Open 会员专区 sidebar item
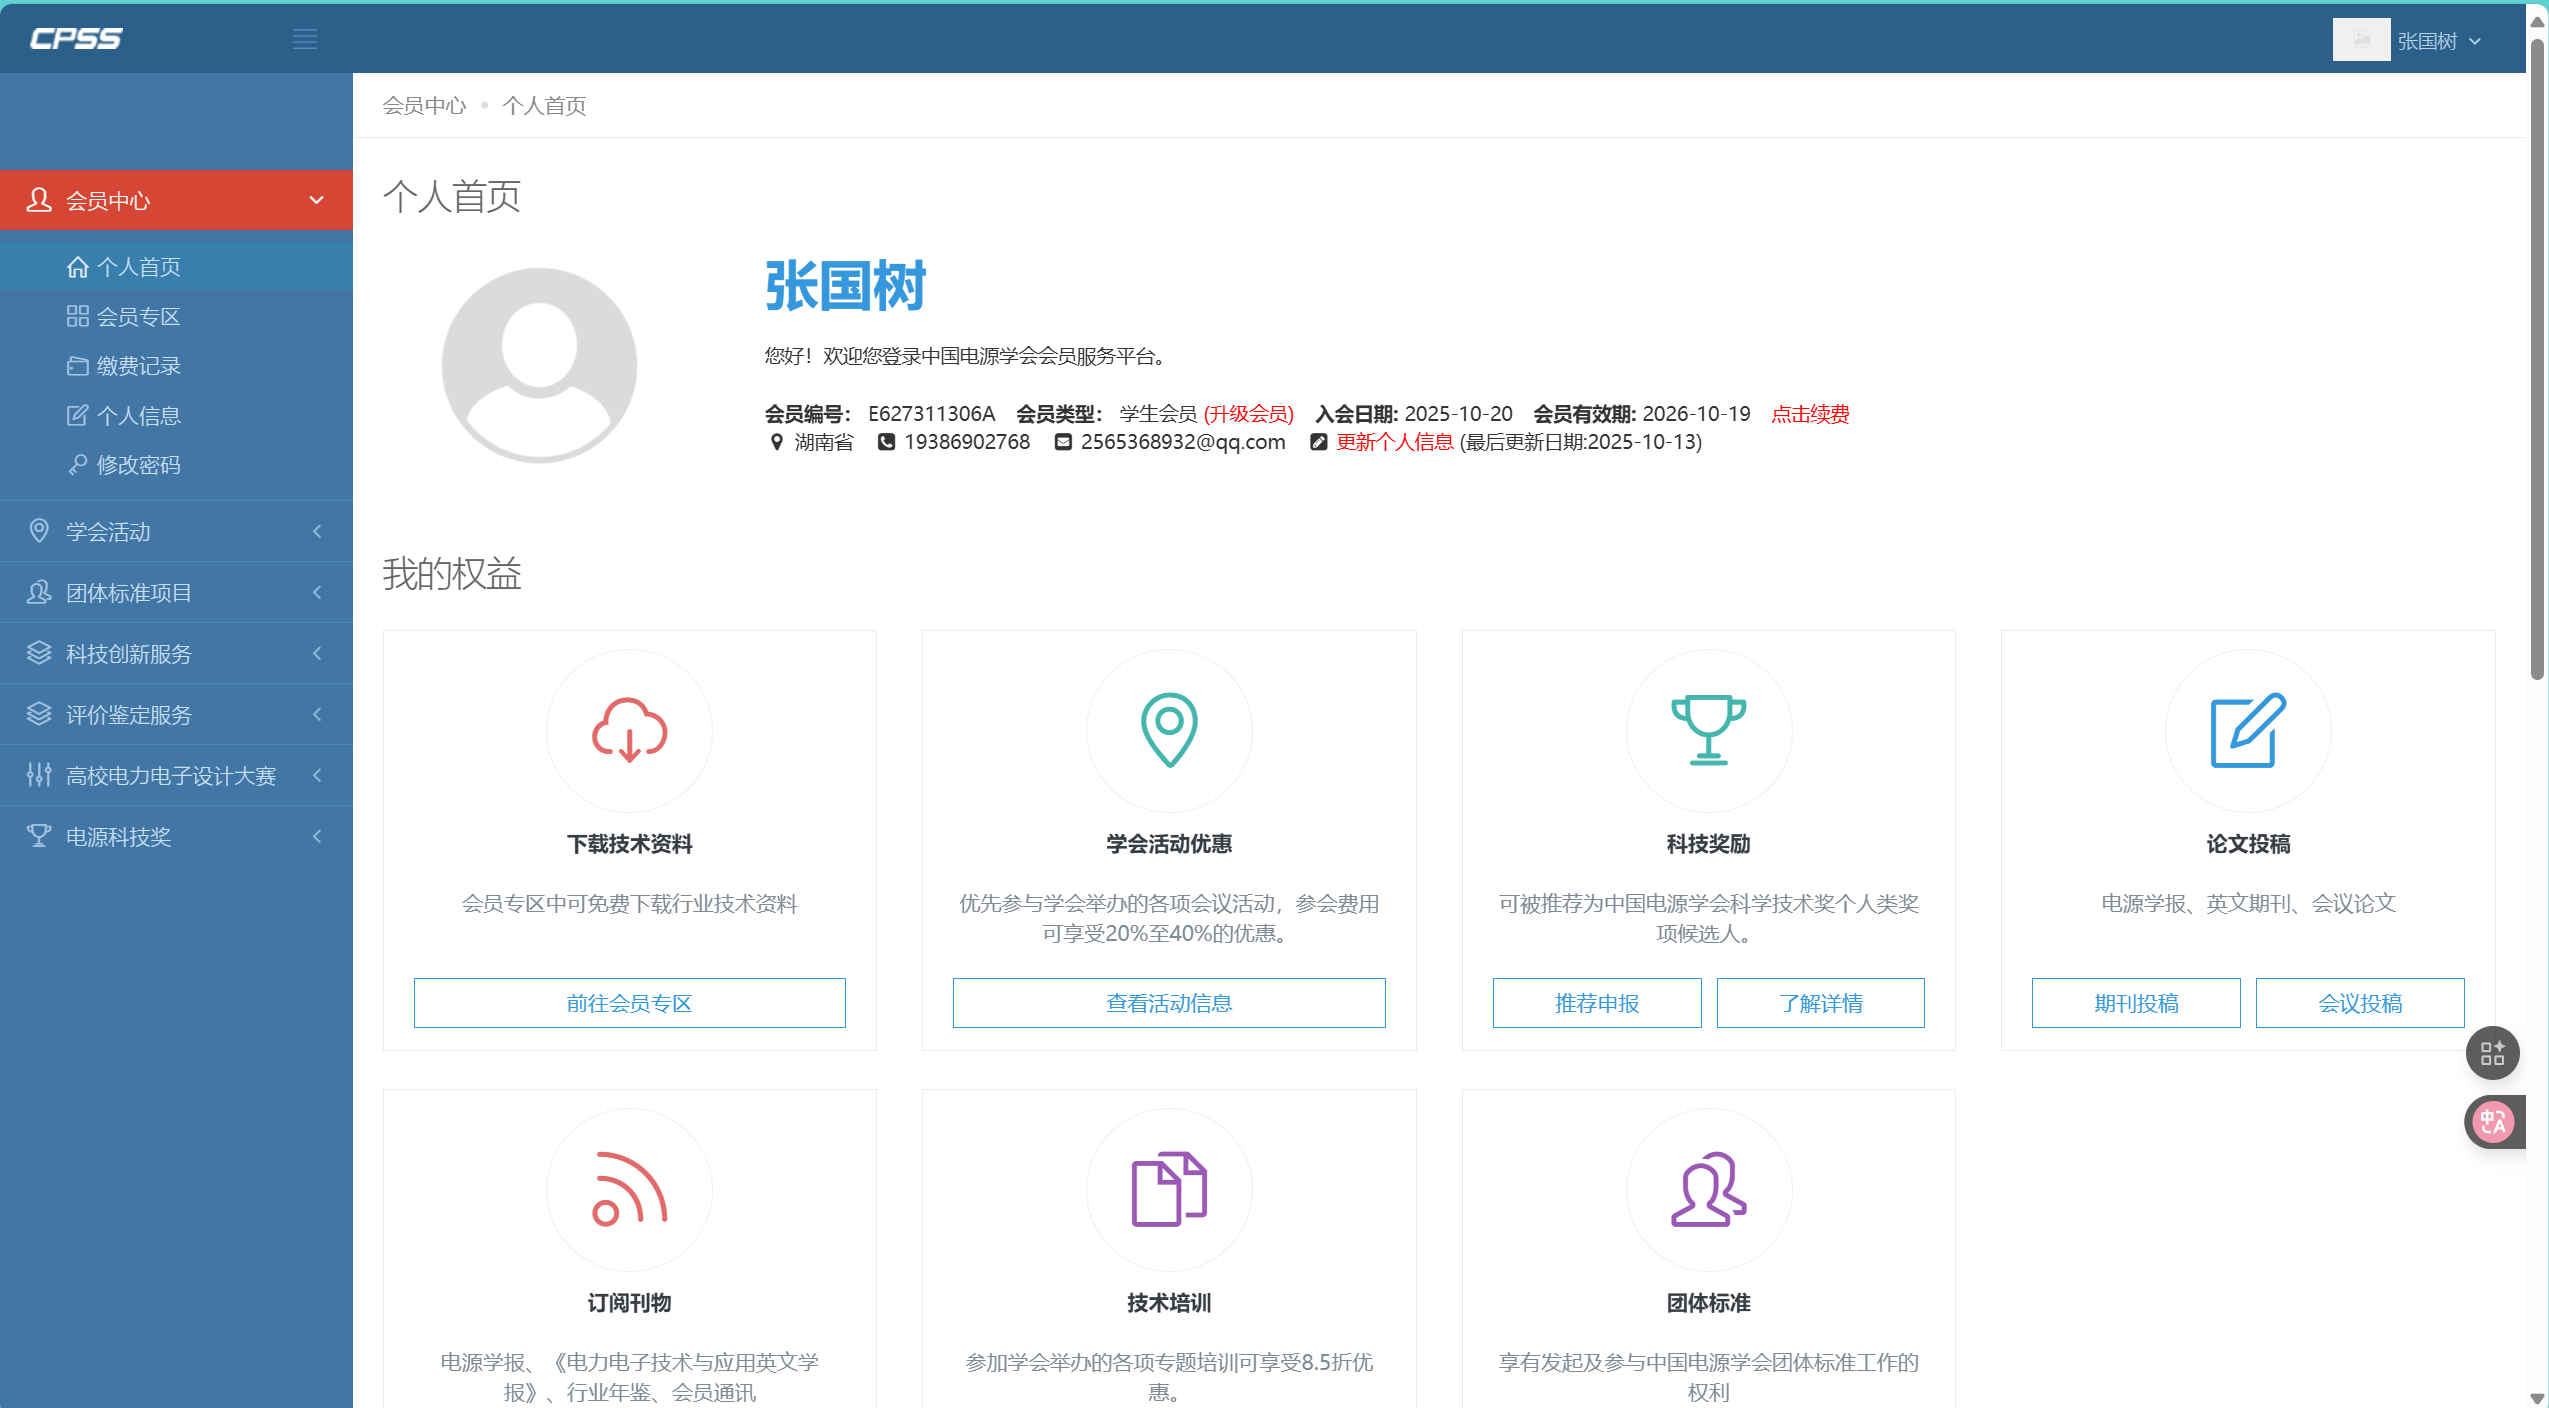 (x=176, y=316)
